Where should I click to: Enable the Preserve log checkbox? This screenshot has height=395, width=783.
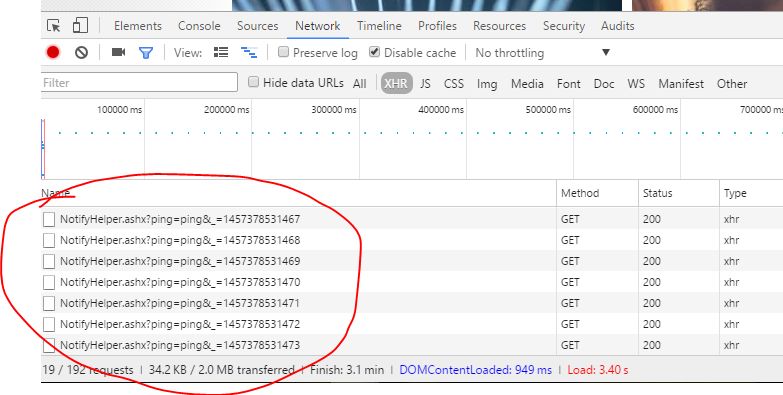click(283, 52)
